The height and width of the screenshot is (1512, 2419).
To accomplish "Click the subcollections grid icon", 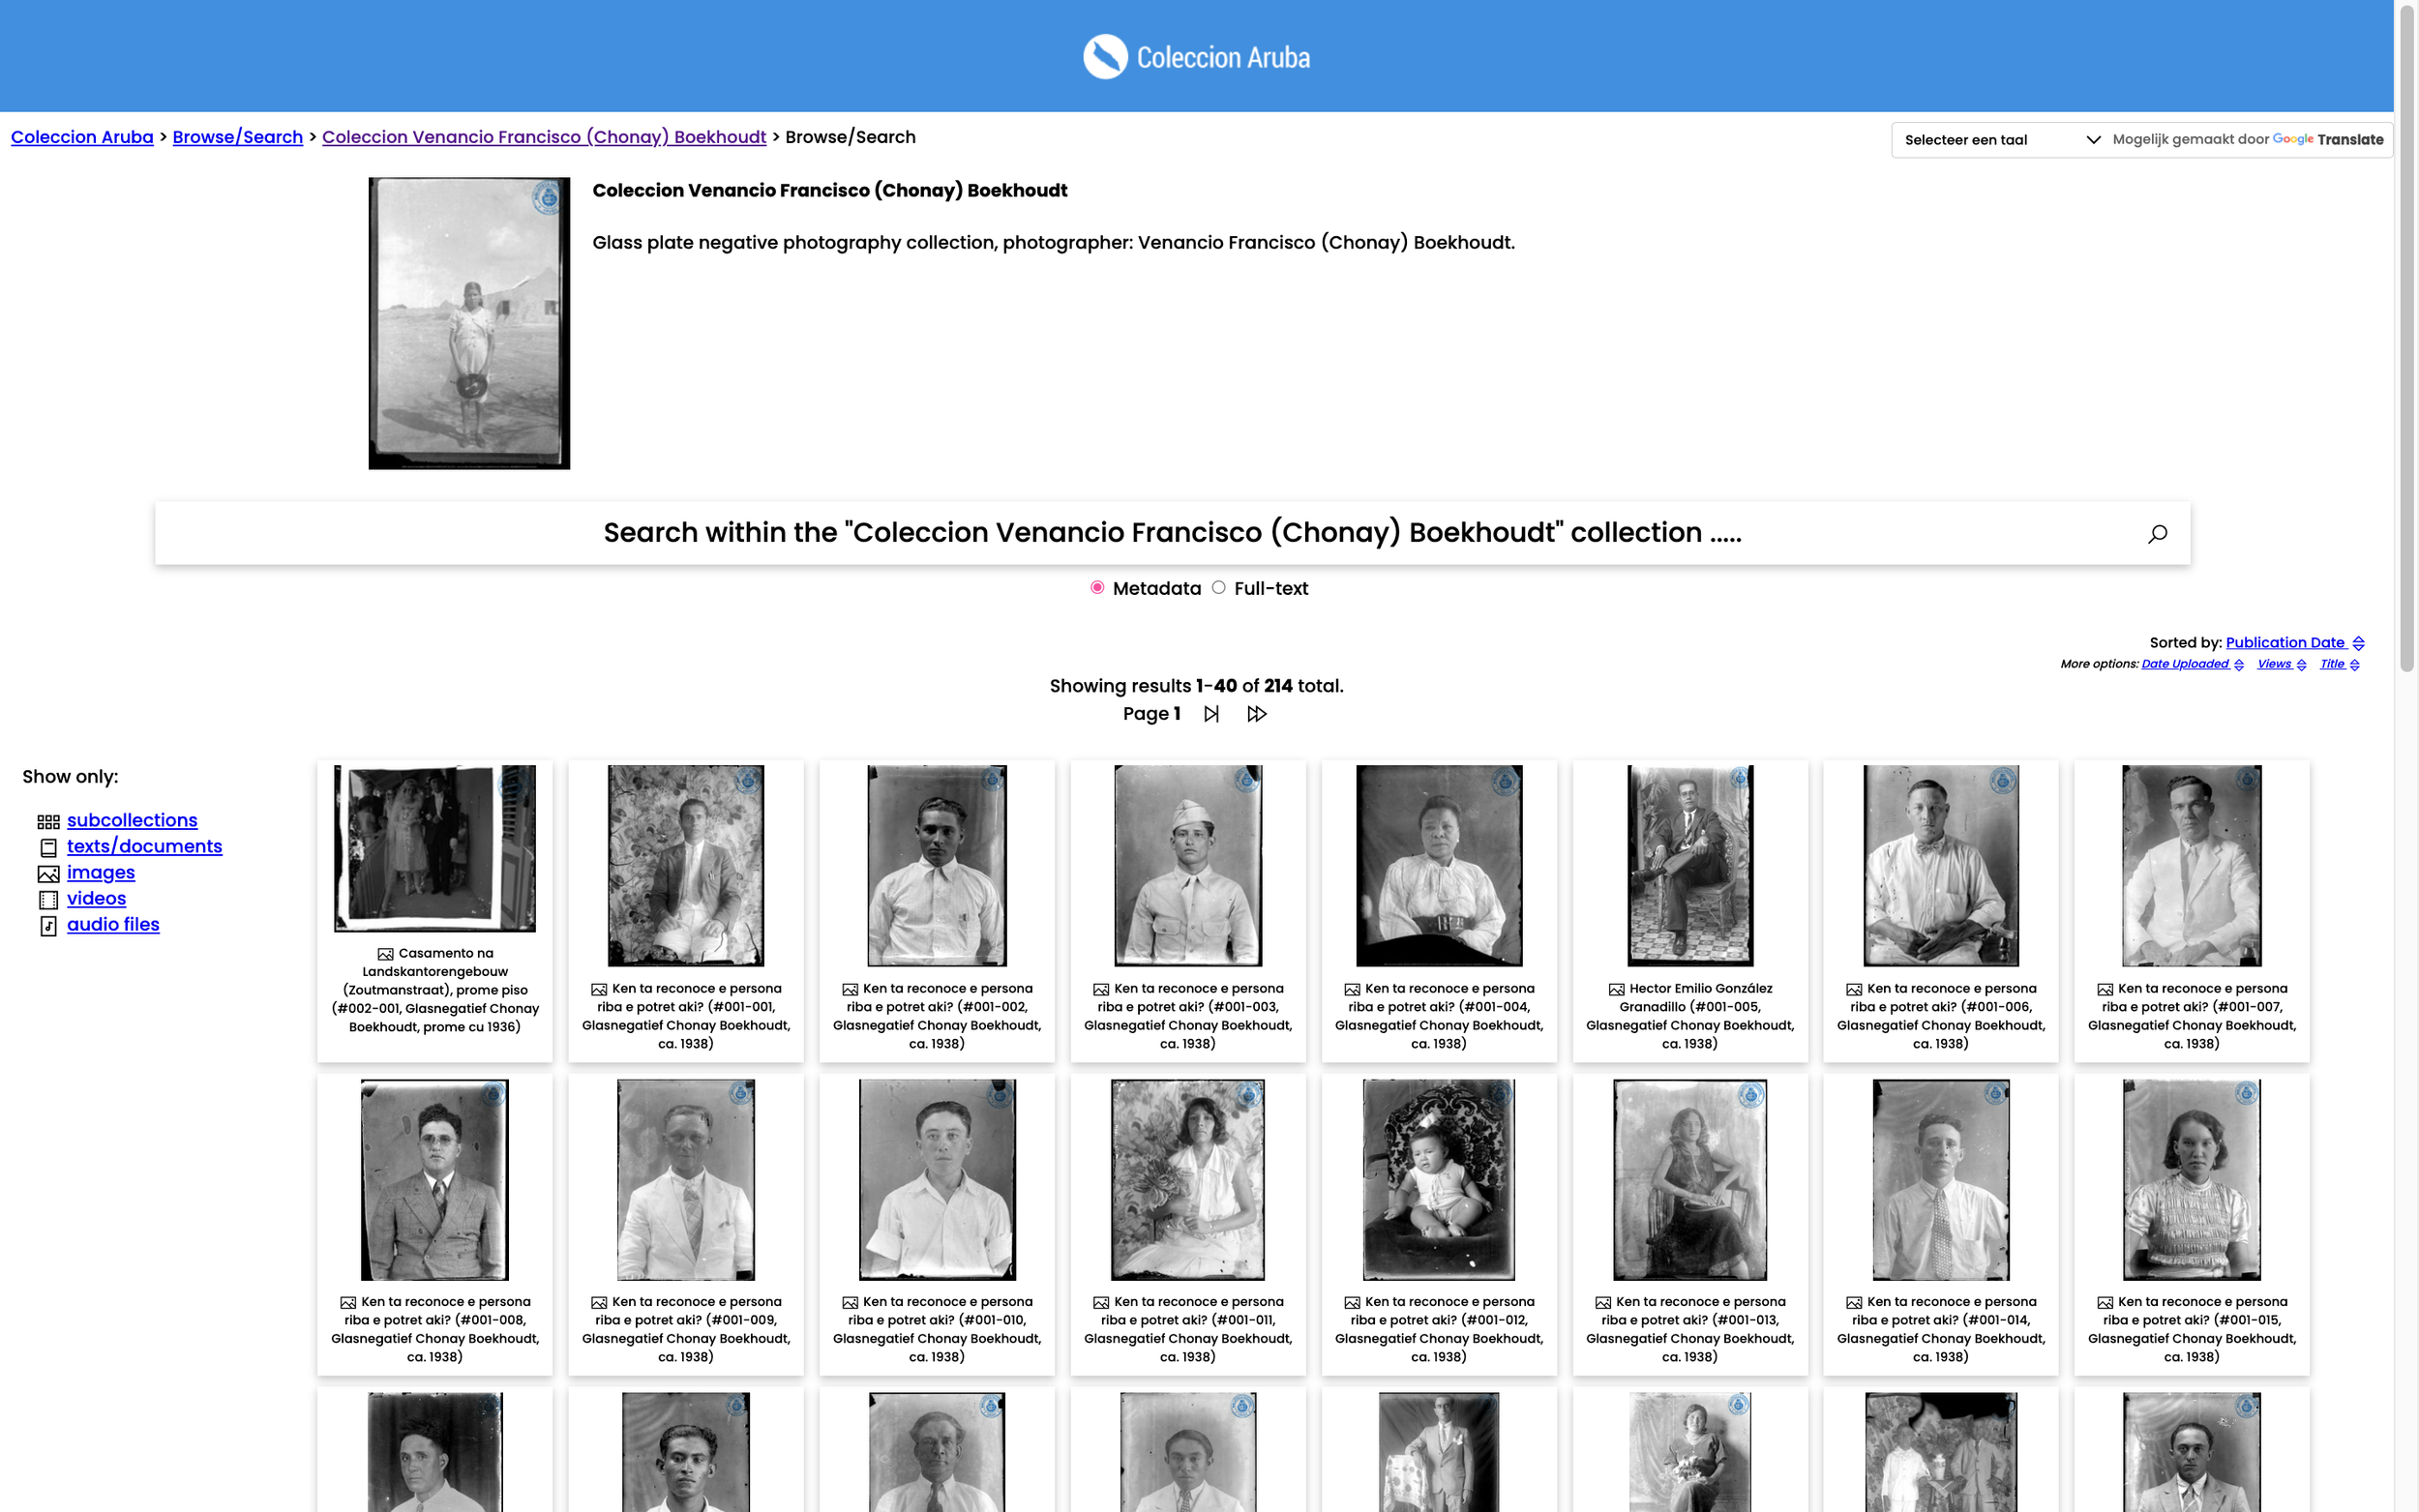I will [48, 822].
